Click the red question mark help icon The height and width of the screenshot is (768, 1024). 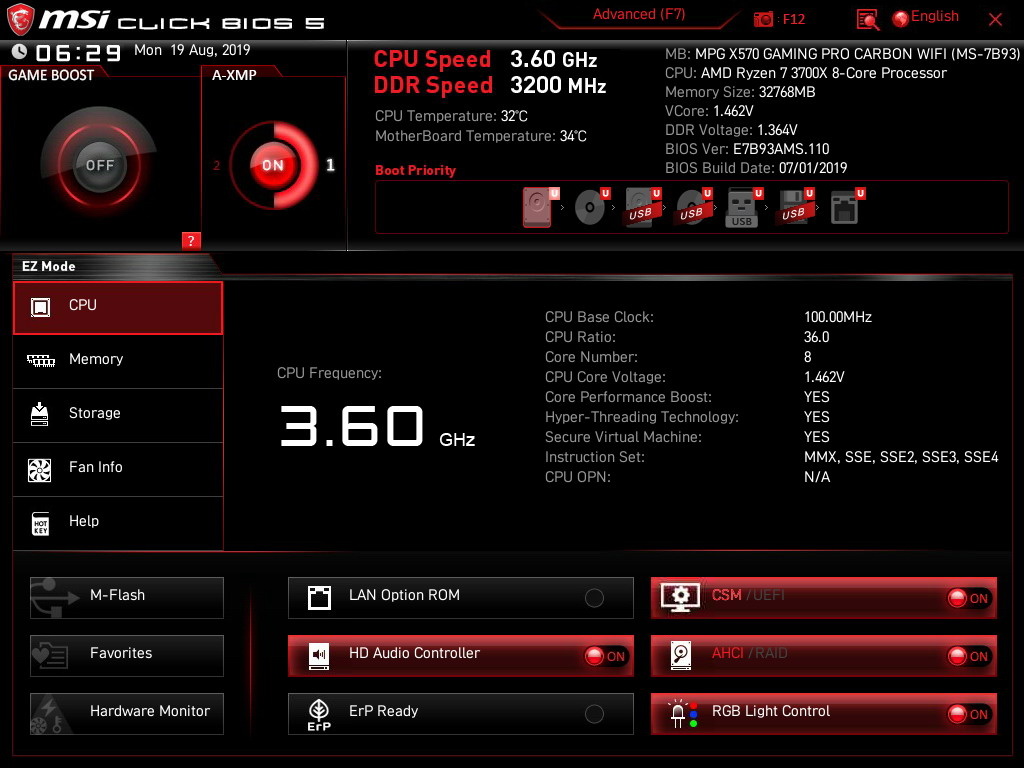pyautogui.click(x=191, y=240)
